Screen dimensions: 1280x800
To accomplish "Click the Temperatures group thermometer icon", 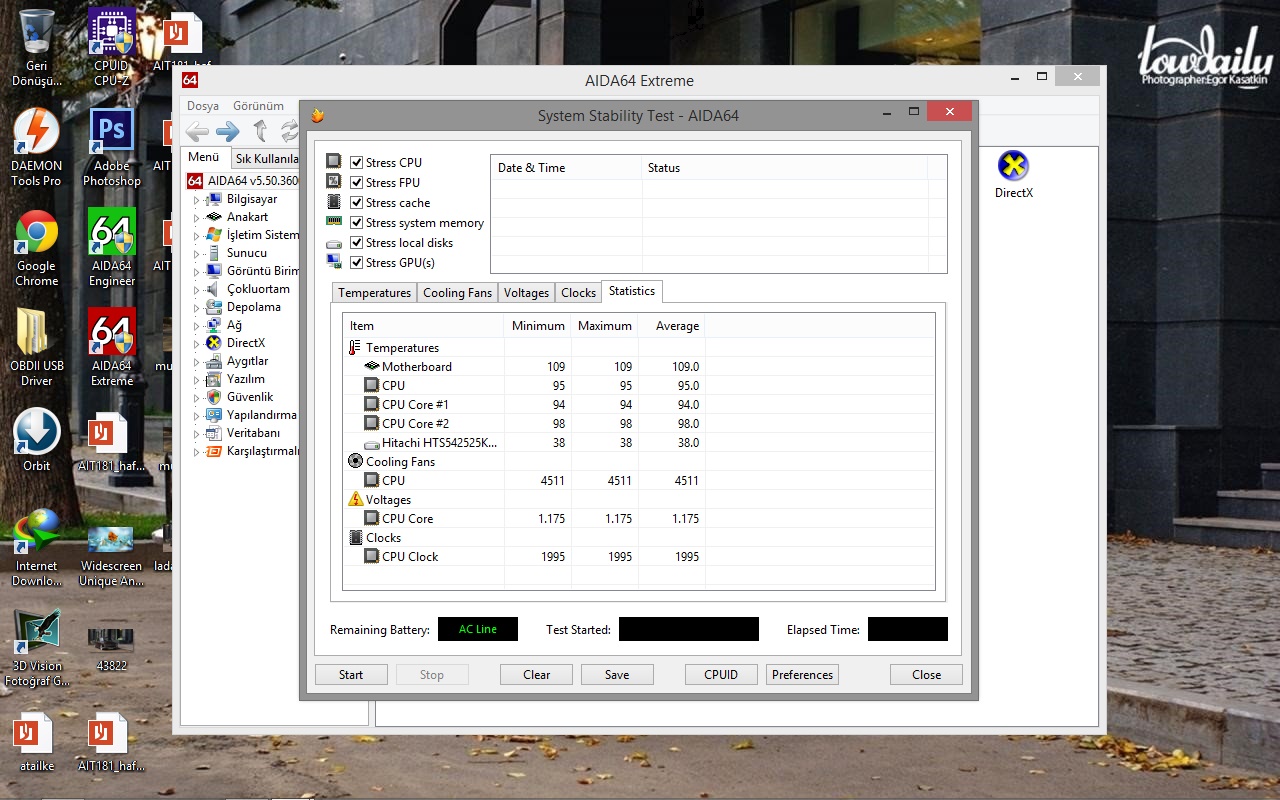I will point(355,348).
